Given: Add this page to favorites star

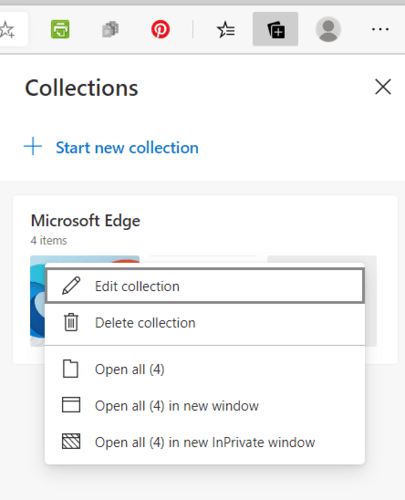Looking at the screenshot, I should tap(7, 29).
